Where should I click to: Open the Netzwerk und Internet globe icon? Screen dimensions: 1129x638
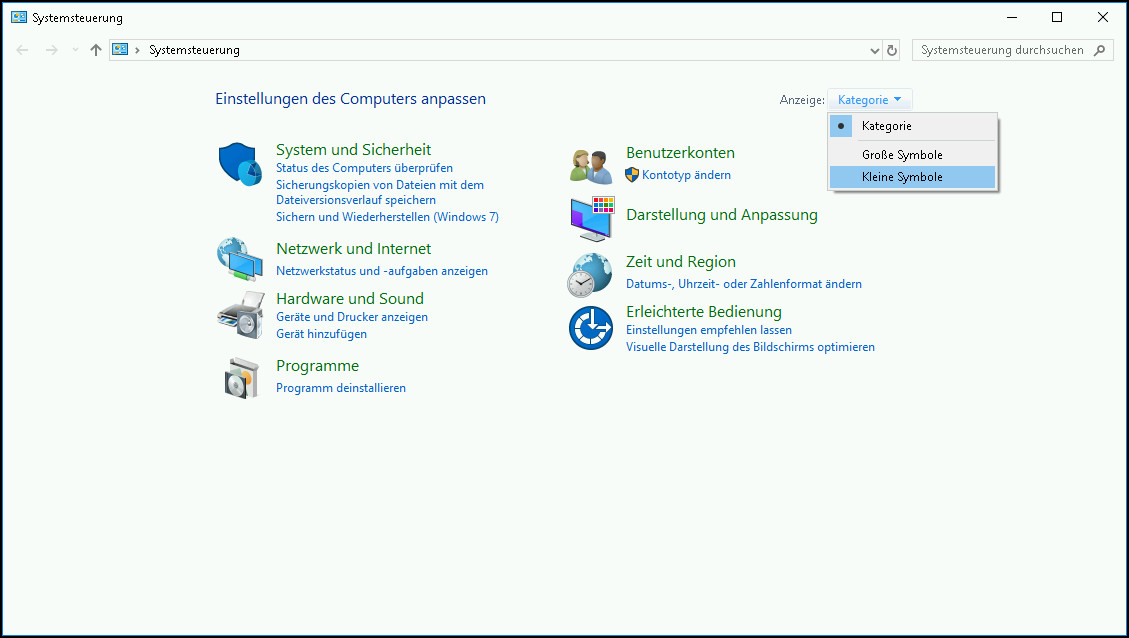(x=239, y=259)
